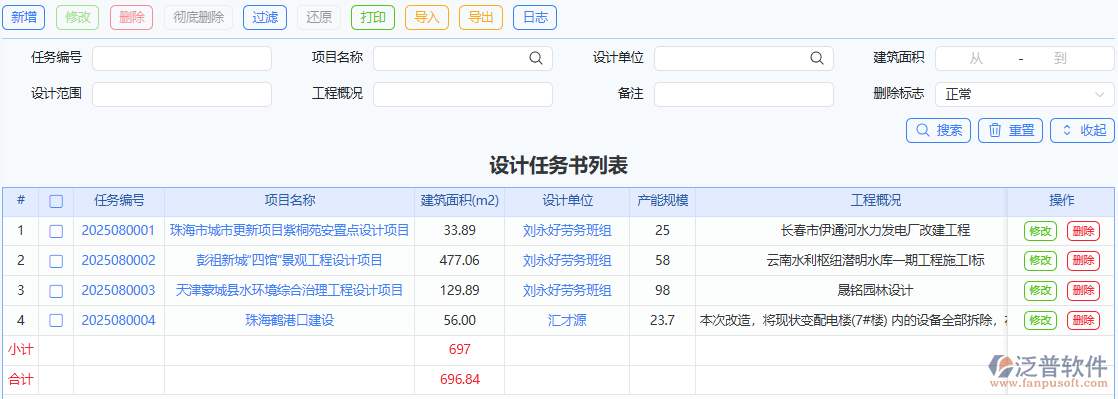Screen dimensions: 1118x399
Task: Open the 删除标志 dropdown showing 正常
Action: click(1025, 94)
